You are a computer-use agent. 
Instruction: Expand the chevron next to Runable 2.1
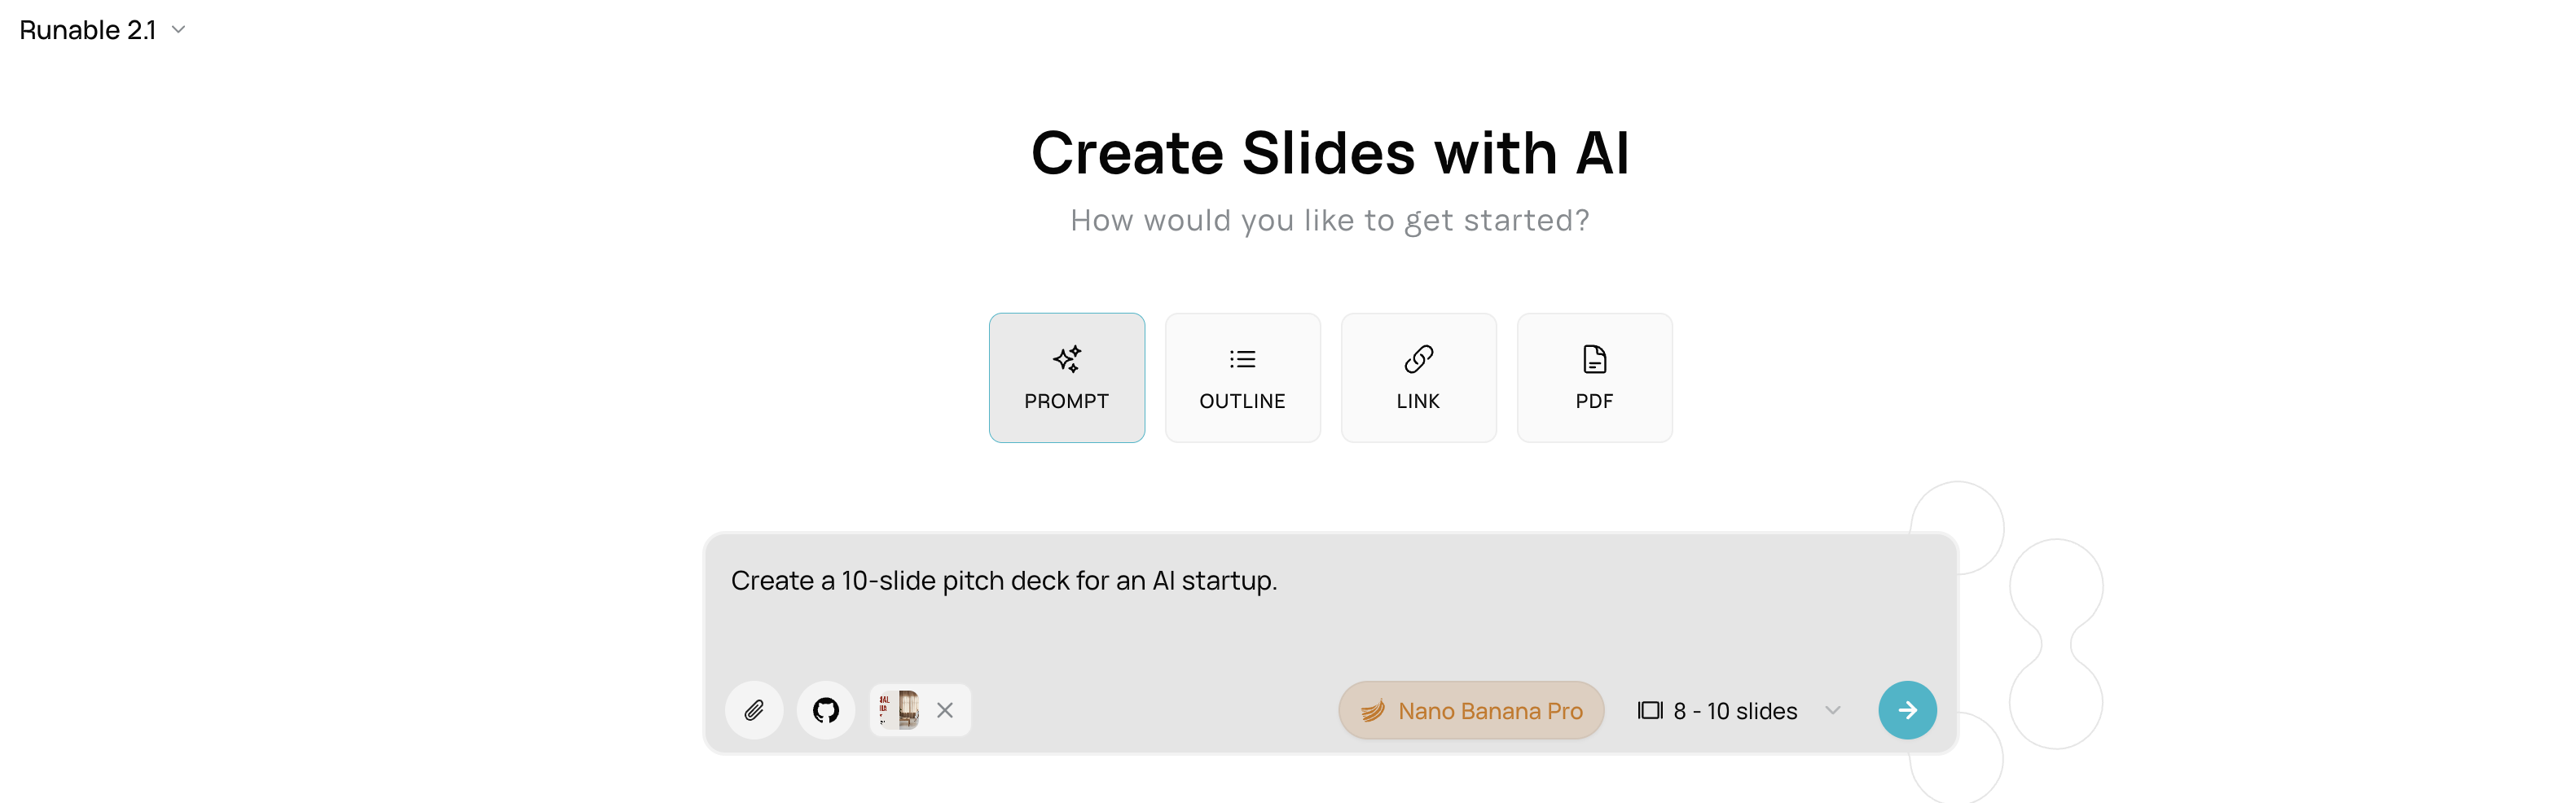(179, 30)
